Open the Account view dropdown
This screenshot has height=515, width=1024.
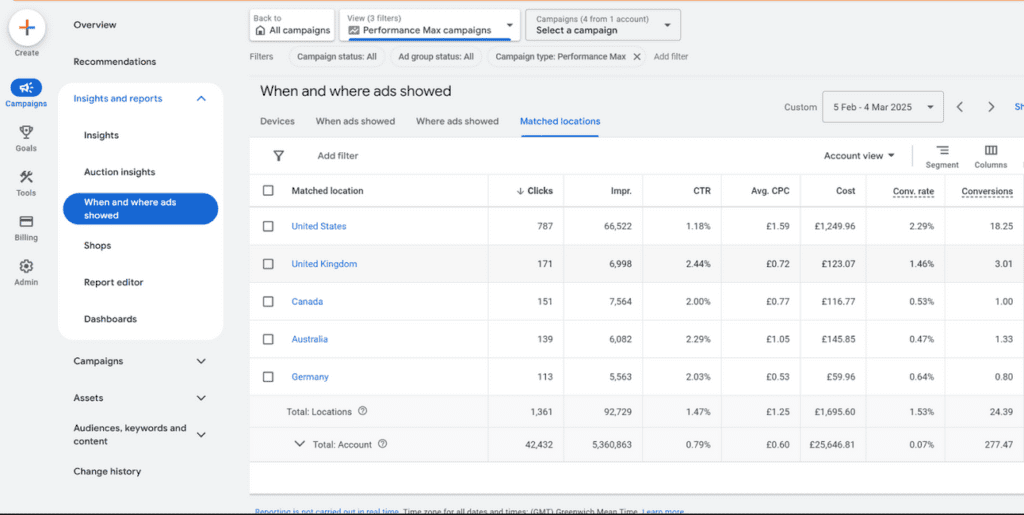tap(859, 156)
